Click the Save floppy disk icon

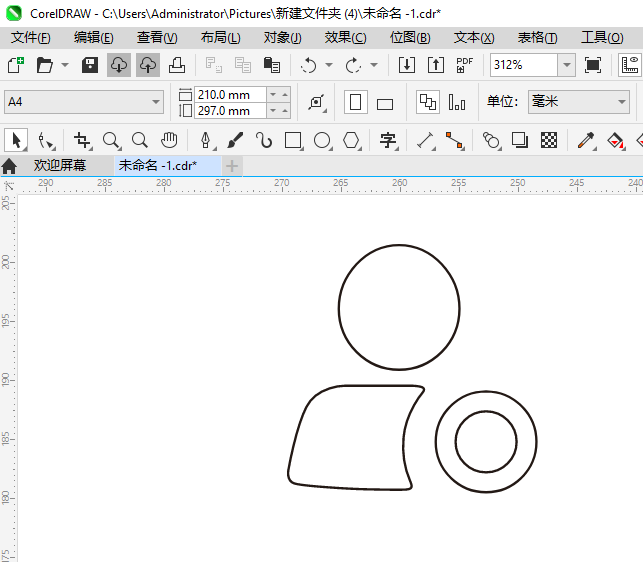click(90, 65)
